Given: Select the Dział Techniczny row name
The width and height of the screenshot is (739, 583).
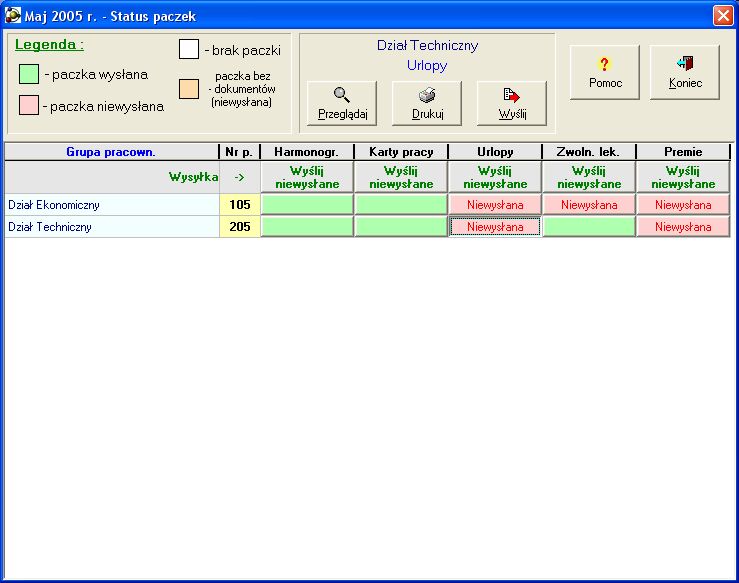Looking at the screenshot, I should click(x=112, y=227).
